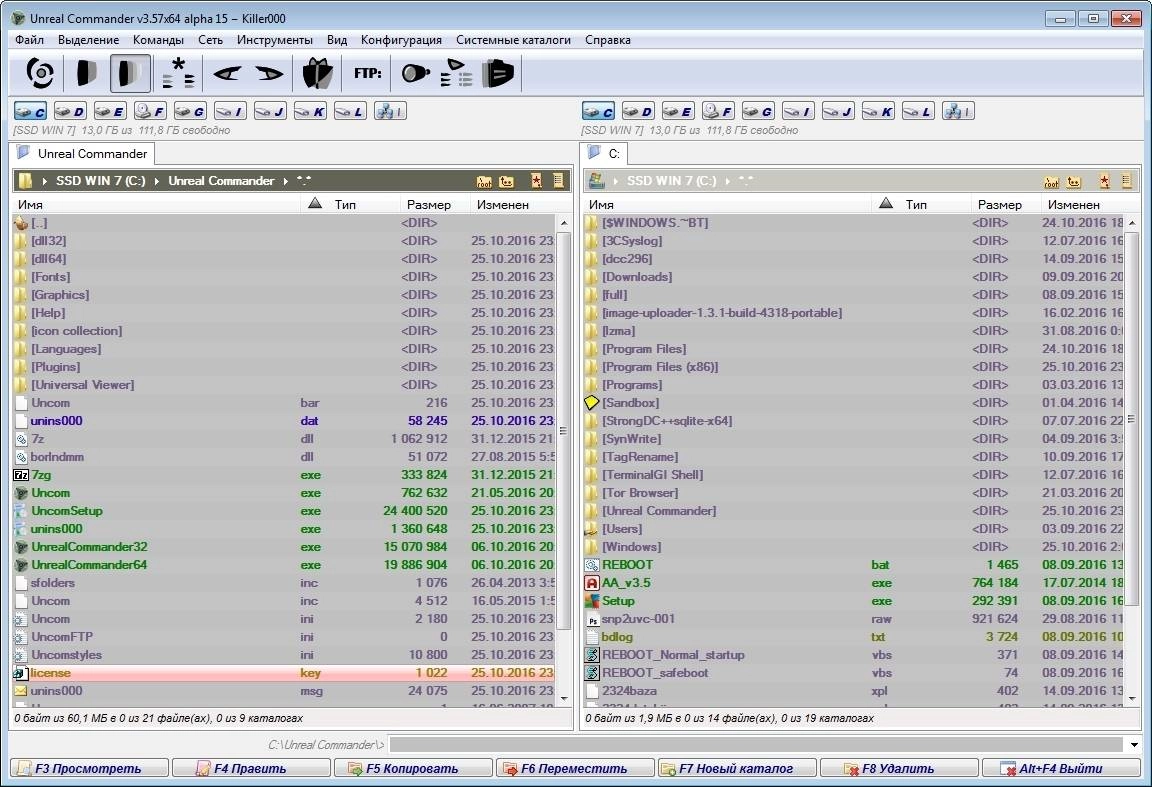
Task: Open the Системные каталоги menu
Action: click(x=513, y=40)
